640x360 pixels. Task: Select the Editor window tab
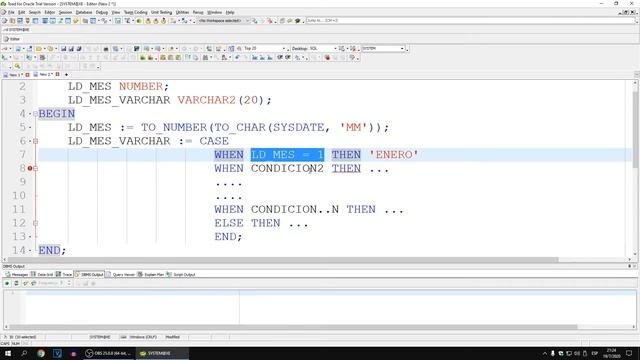[12, 39]
